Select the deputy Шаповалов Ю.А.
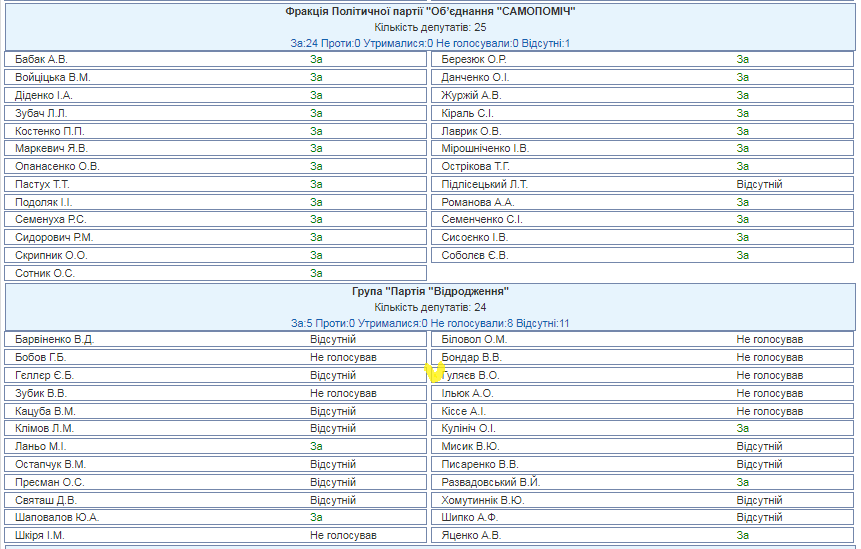 pos(57,517)
